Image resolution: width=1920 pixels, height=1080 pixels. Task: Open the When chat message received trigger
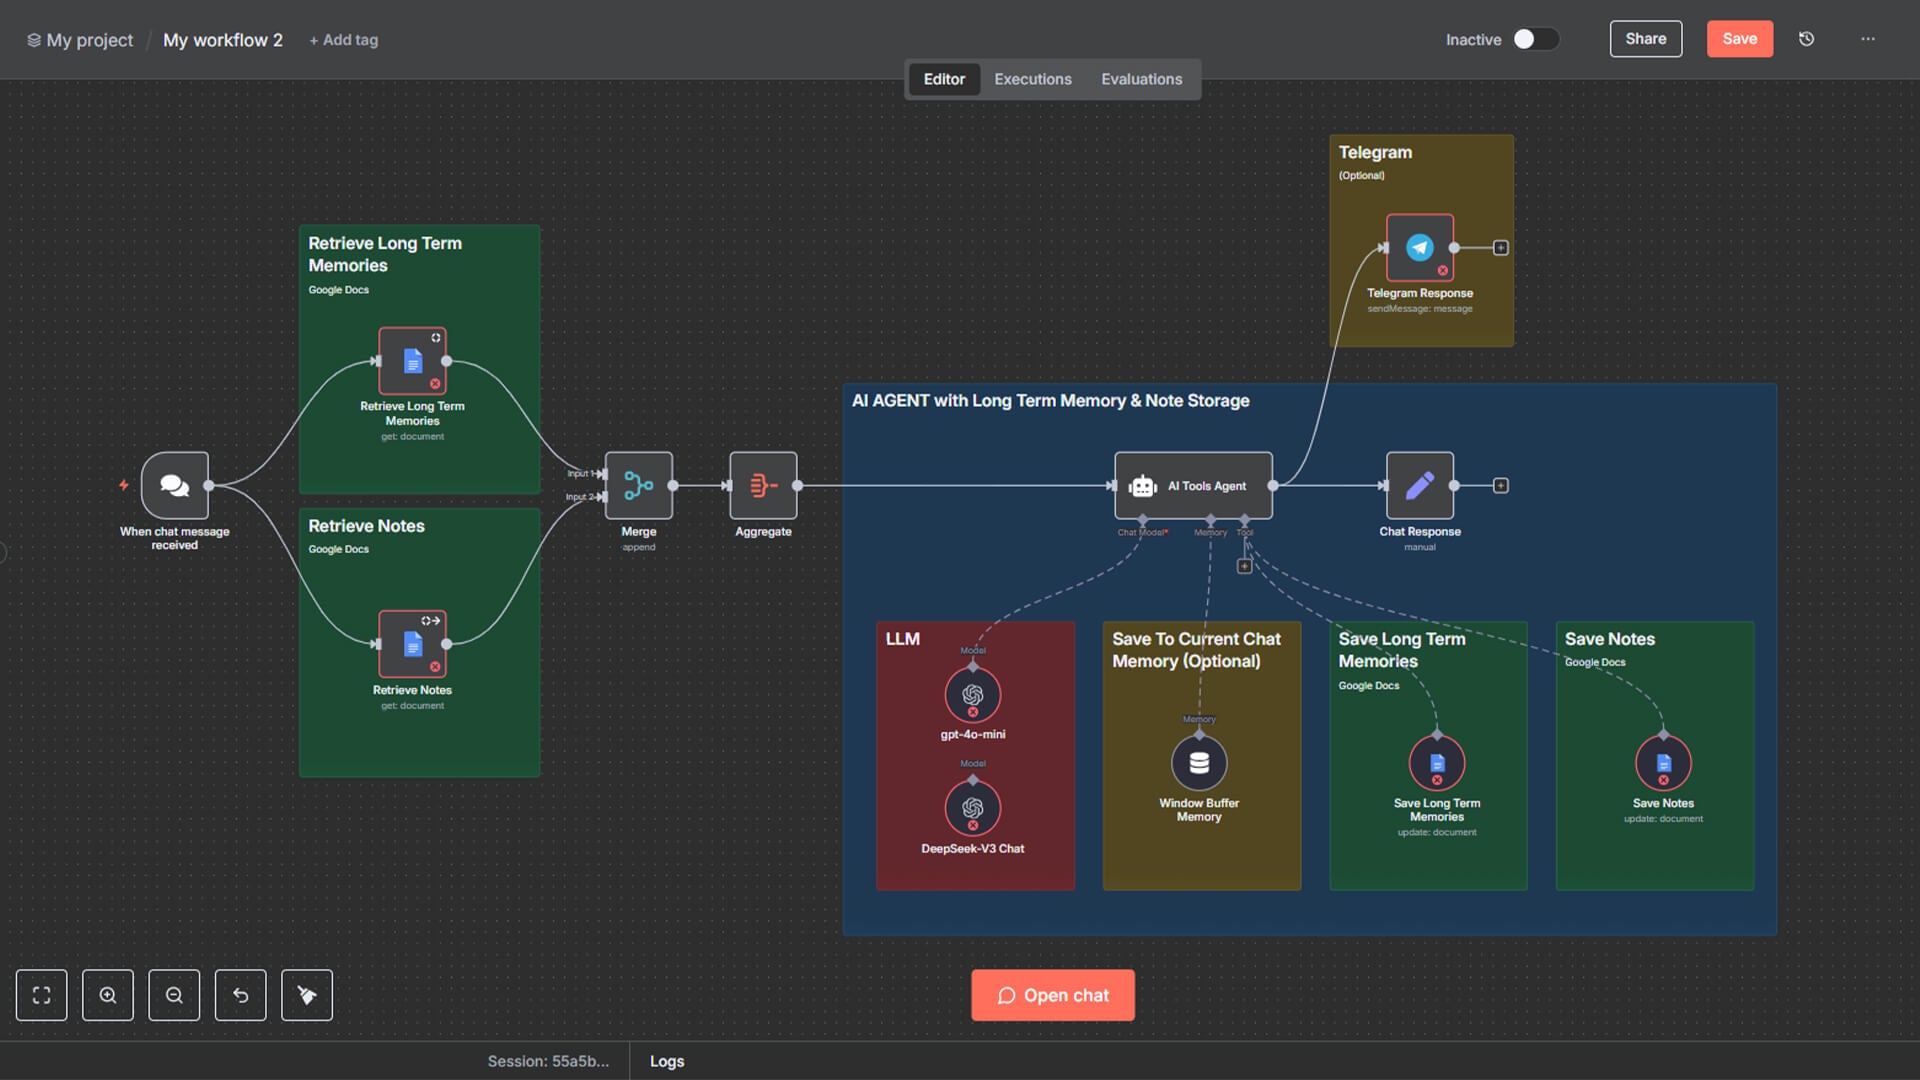click(175, 486)
